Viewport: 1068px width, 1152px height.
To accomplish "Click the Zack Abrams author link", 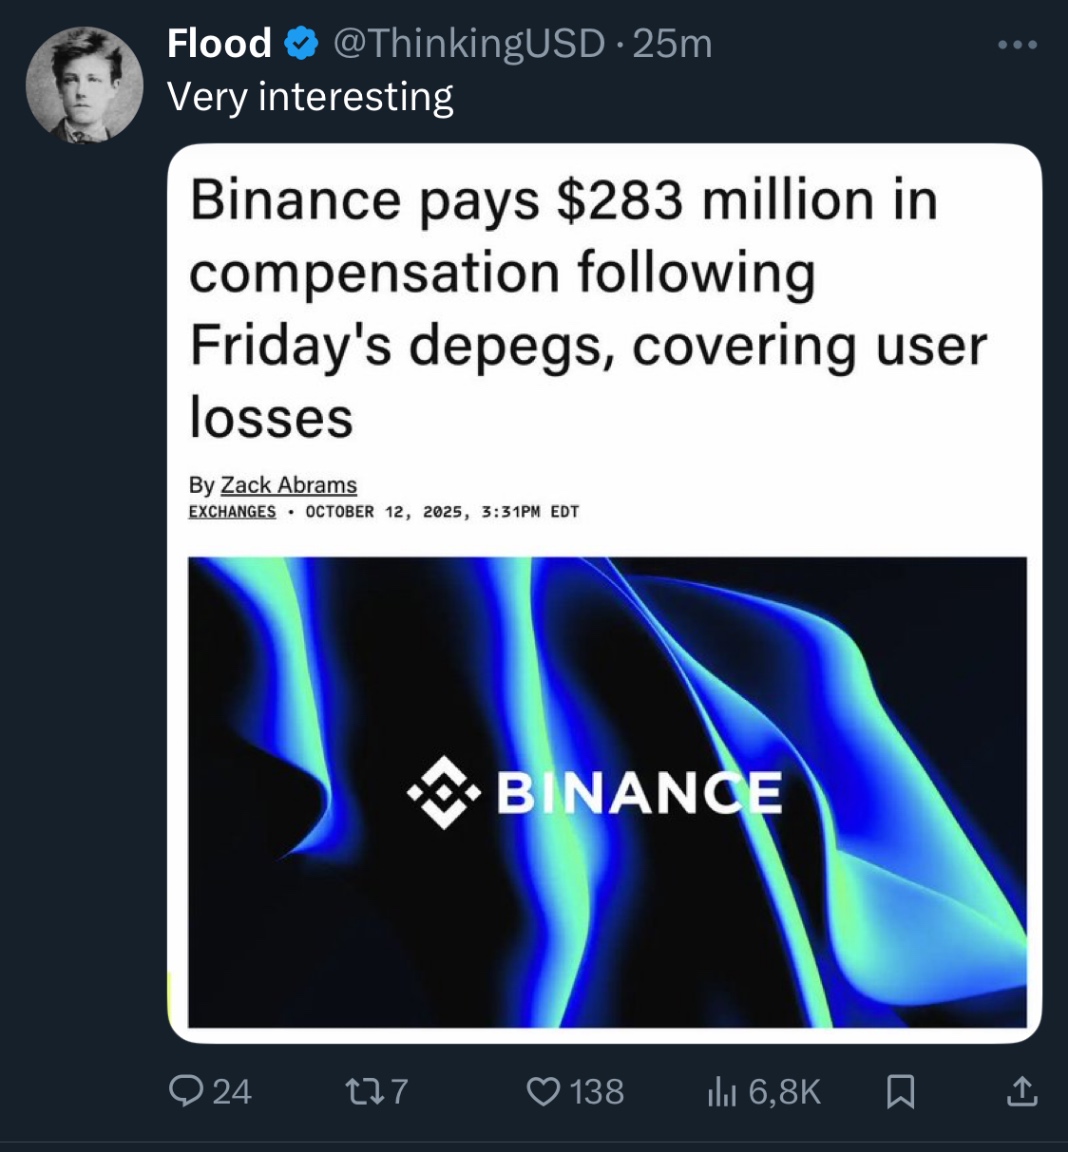I will point(288,485).
